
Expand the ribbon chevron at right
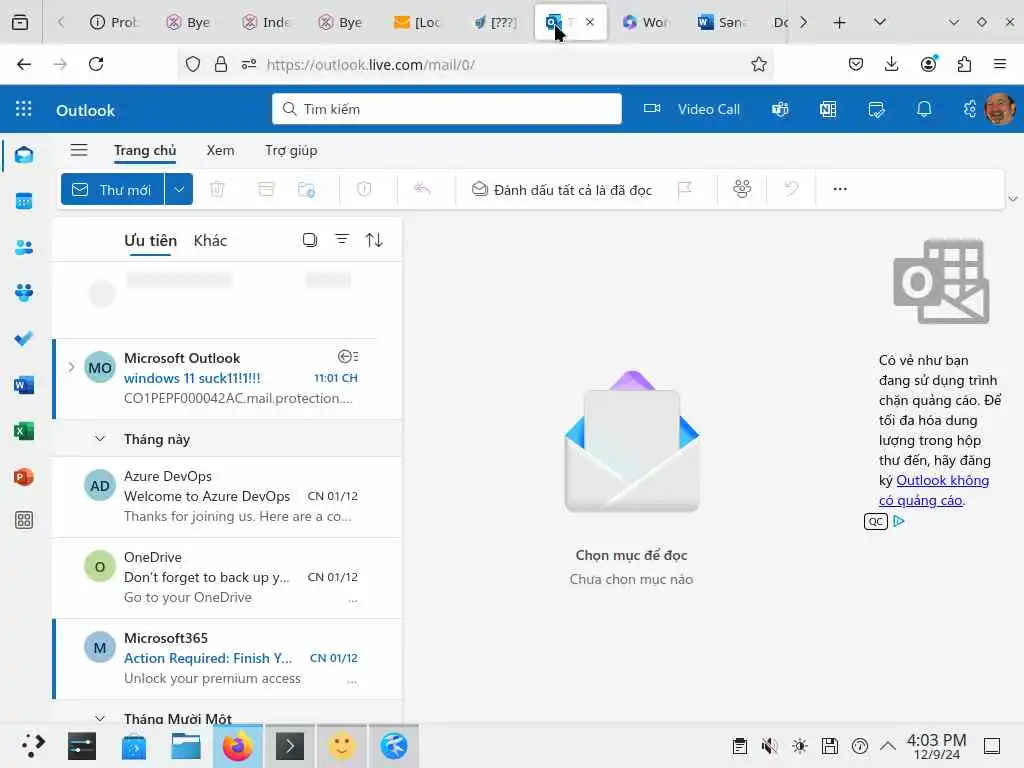click(x=1013, y=199)
